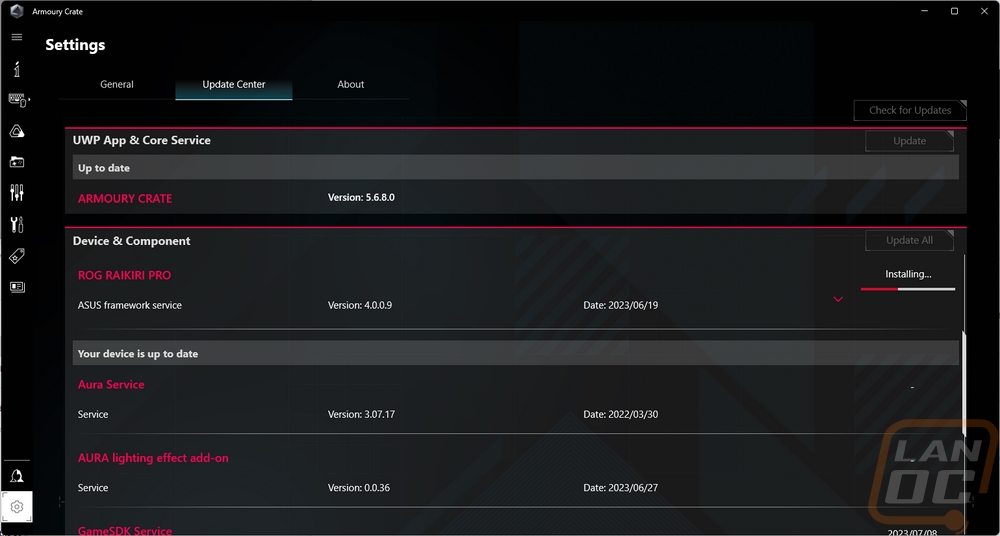1000x536 pixels.
Task: Open the Dashboard info icon in sidebar
Action: point(17,69)
